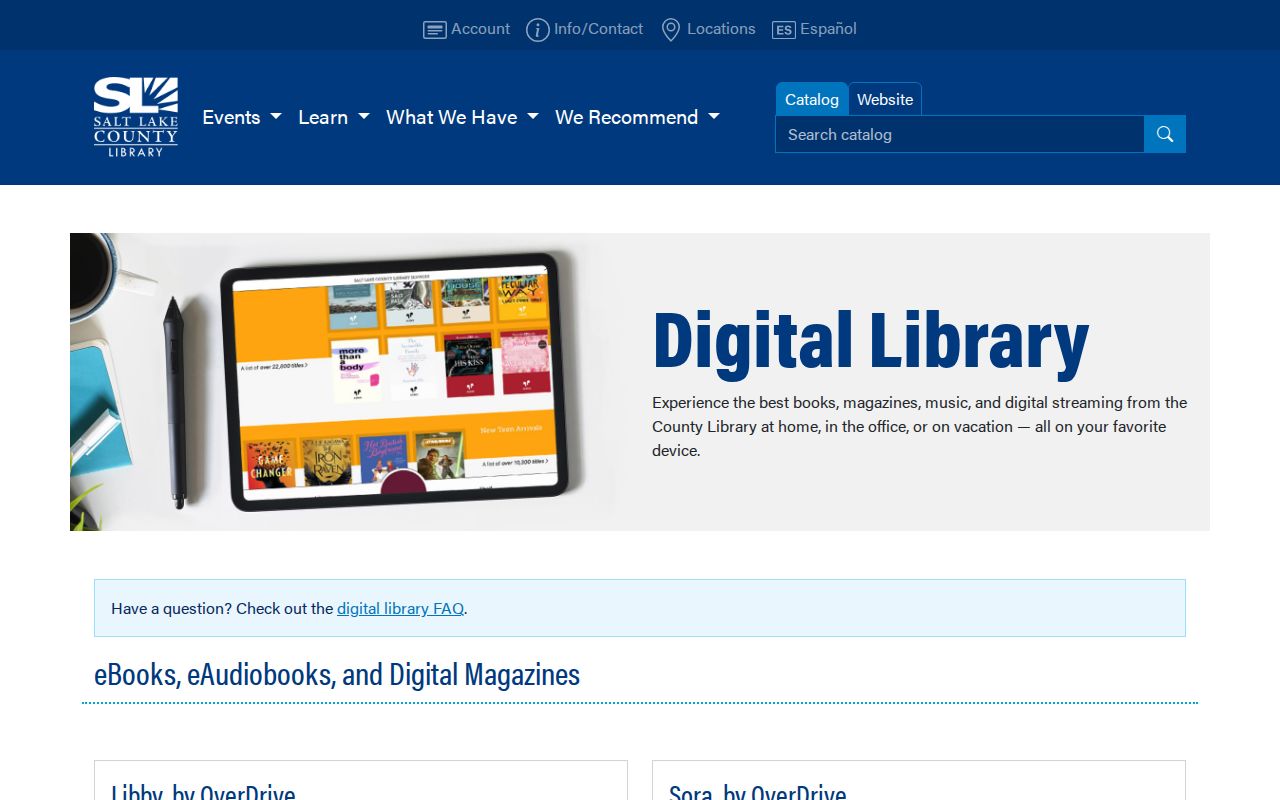
Task: Expand the Learn dropdown menu
Action: pyautogui.click(x=334, y=117)
